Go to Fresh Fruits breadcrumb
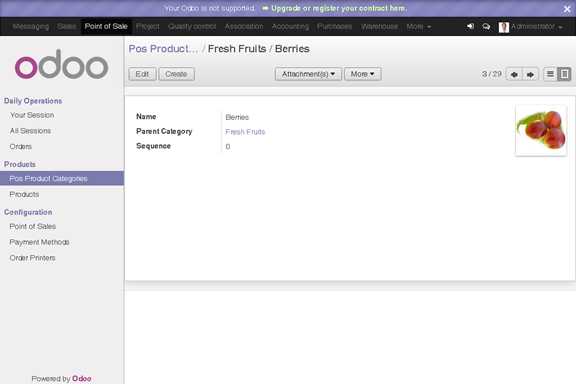576x384 pixels. (x=237, y=49)
